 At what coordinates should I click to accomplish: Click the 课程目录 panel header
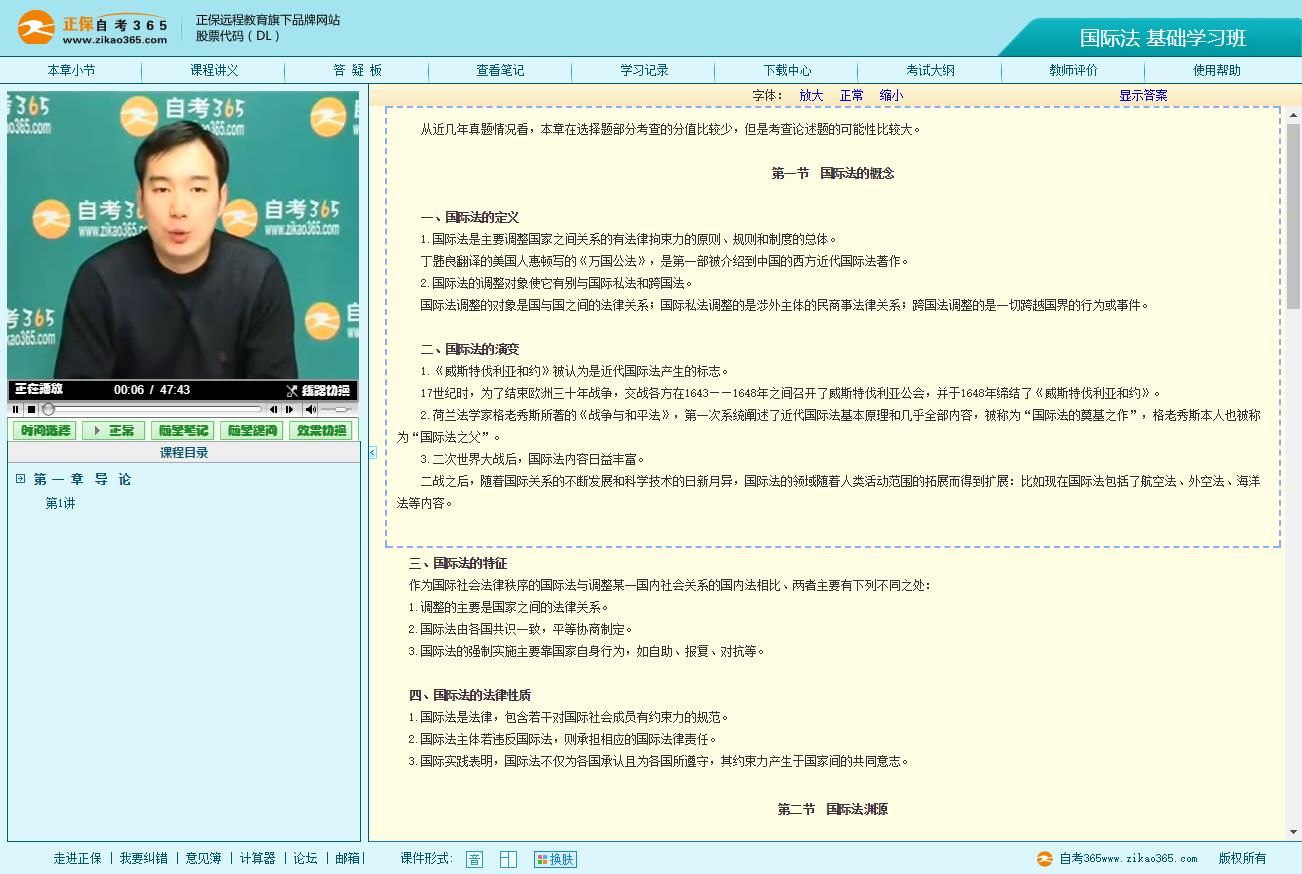coord(184,452)
